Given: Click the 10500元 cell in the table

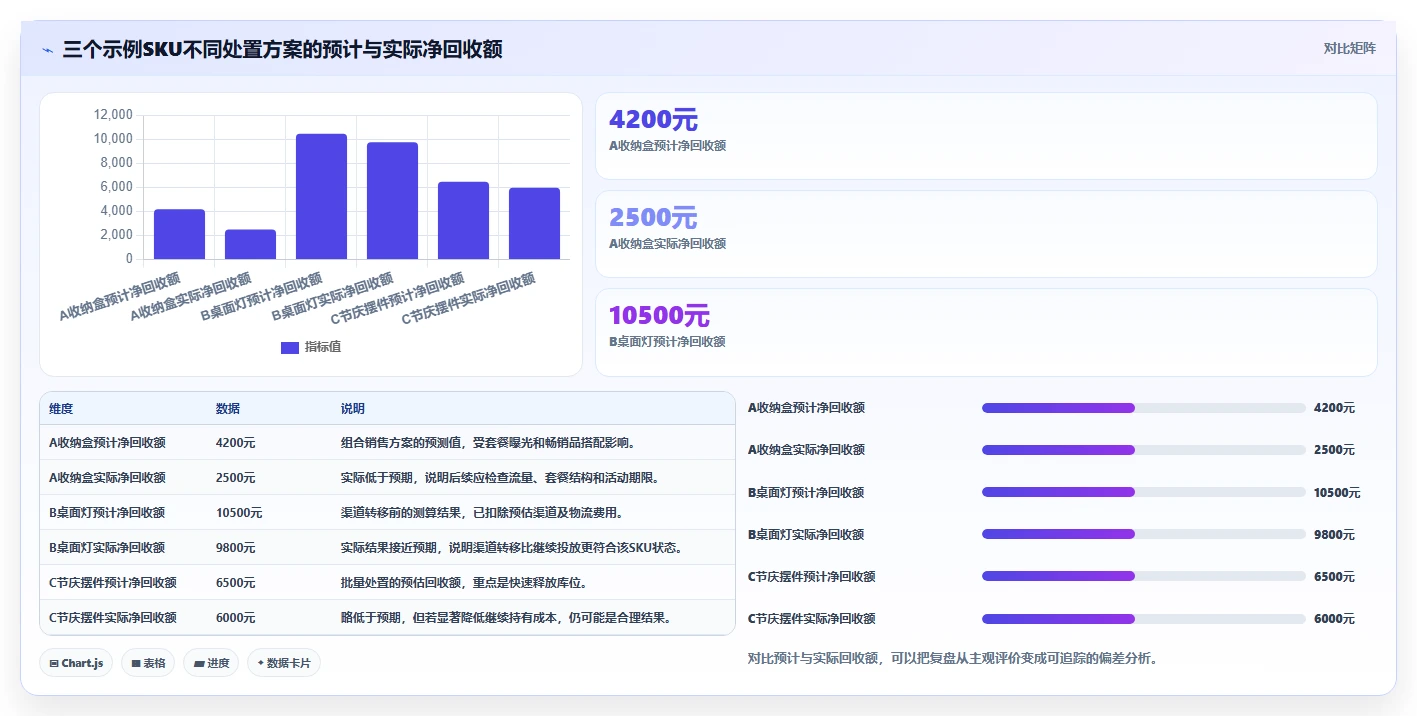Looking at the screenshot, I should tap(239, 513).
